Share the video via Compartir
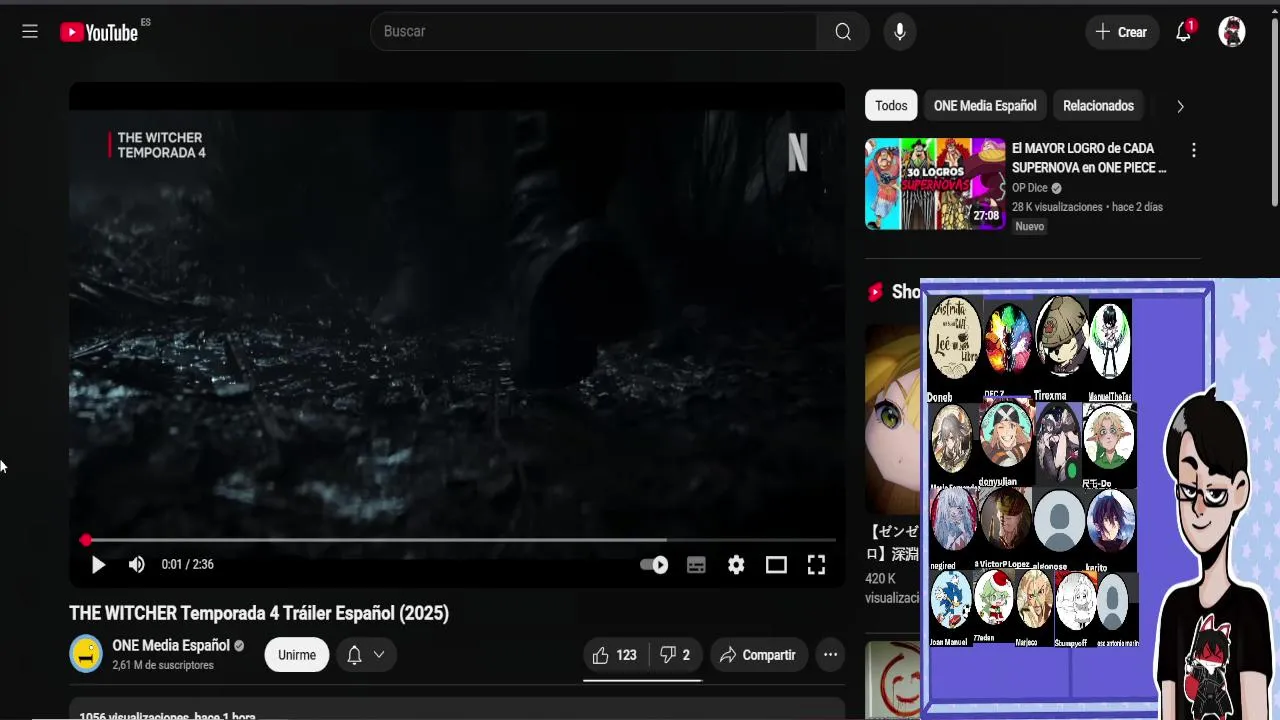This screenshot has width=1280, height=720. point(758,655)
